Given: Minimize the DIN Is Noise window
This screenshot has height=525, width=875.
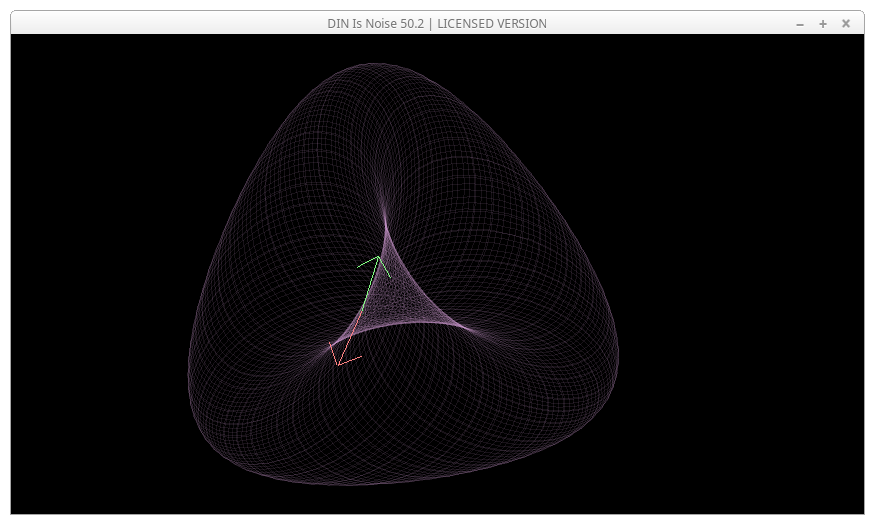Looking at the screenshot, I should 800,23.
